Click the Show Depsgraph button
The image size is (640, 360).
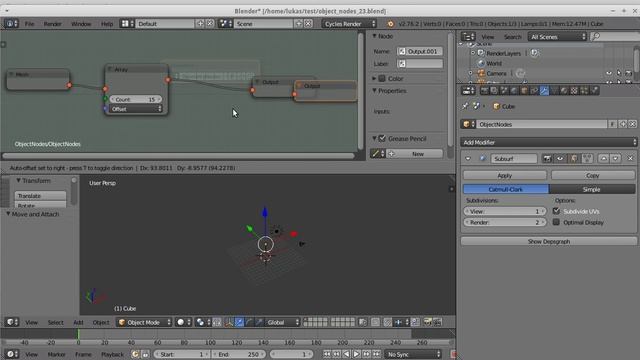pos(549,241)
